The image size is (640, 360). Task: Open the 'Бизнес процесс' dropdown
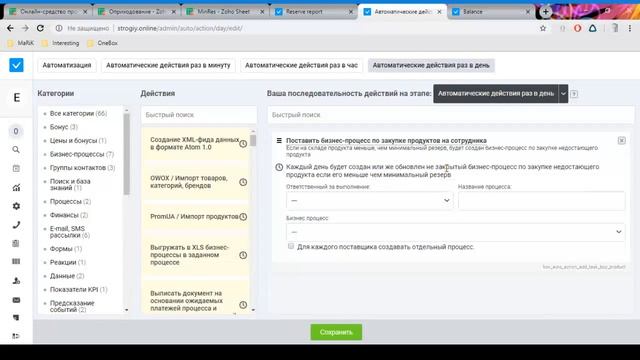(455, 232)
